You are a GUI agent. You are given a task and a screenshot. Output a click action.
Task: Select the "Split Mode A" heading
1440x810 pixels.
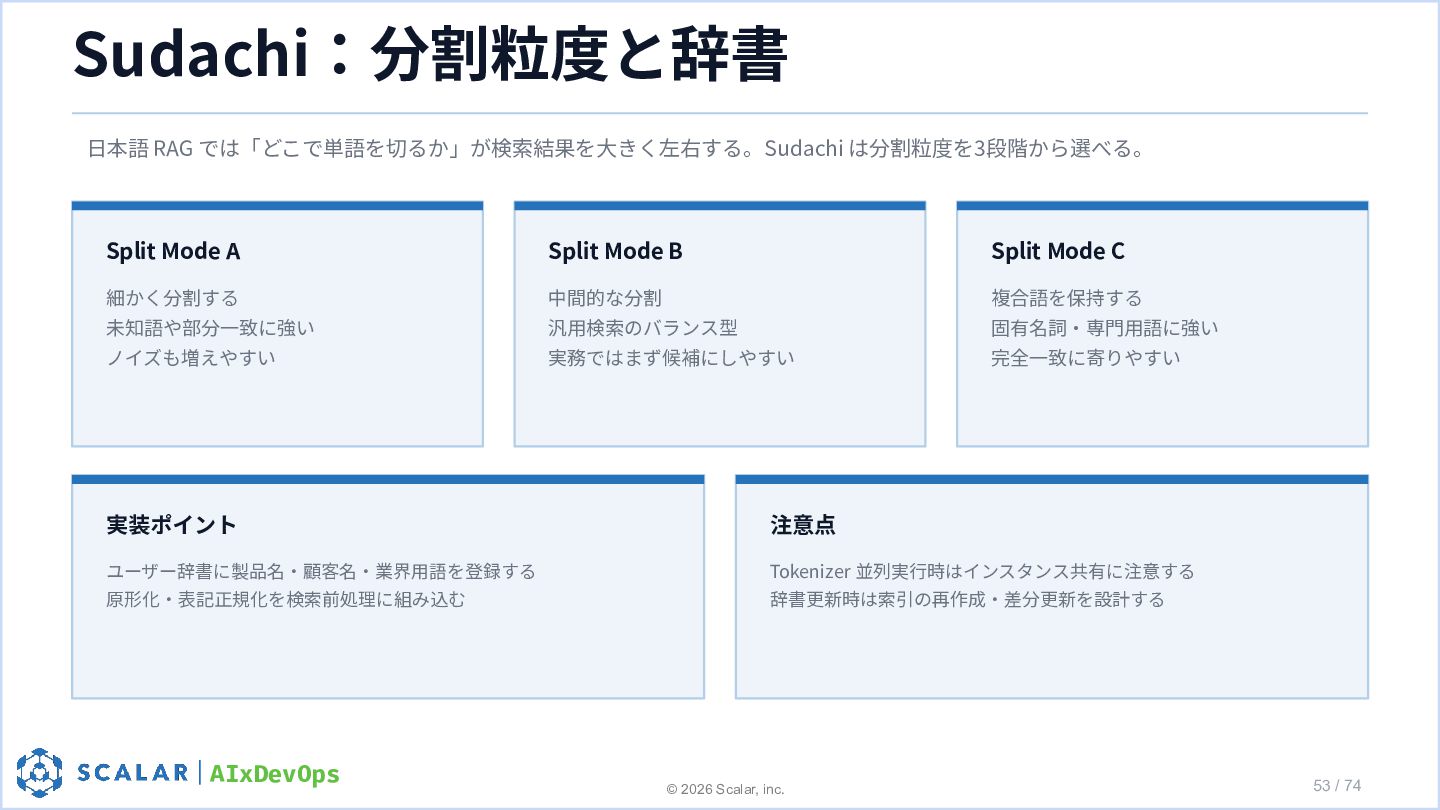pos(173,251)
